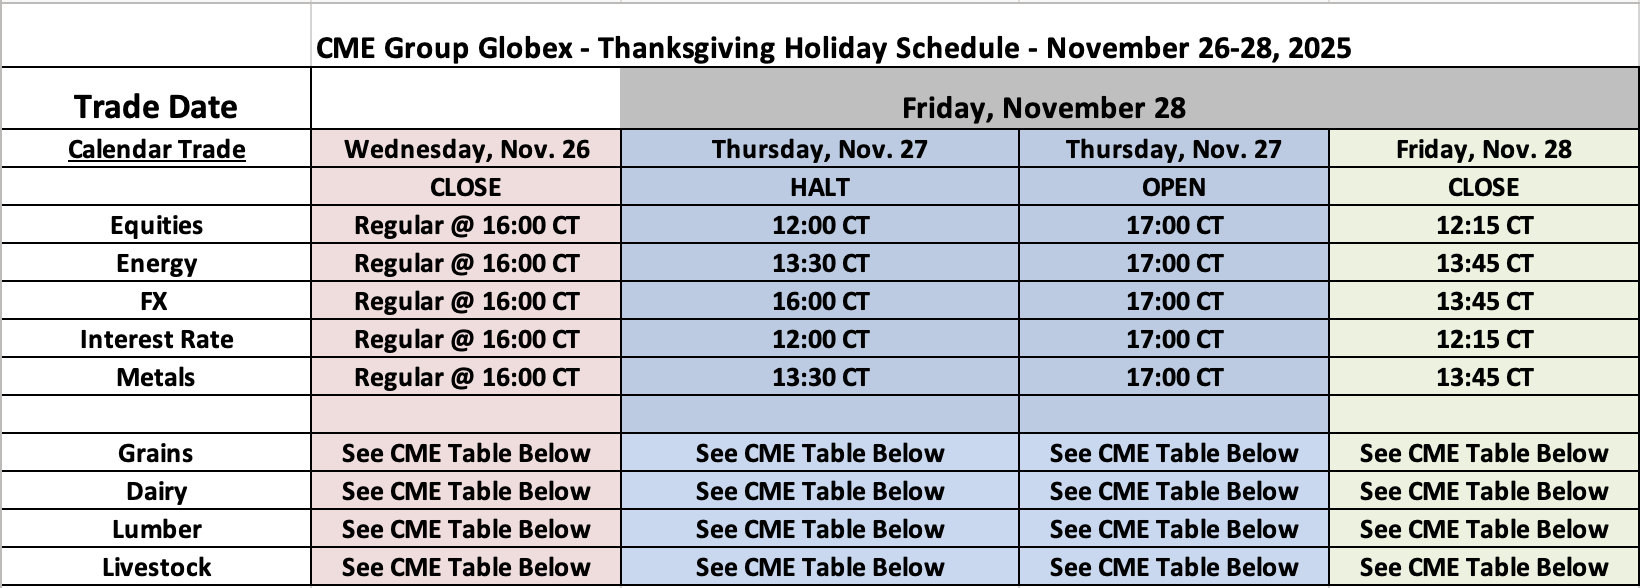Click the Dairy row label cell
The width and height of the screenshot is (1640, 588).
(x=156, y=491)
